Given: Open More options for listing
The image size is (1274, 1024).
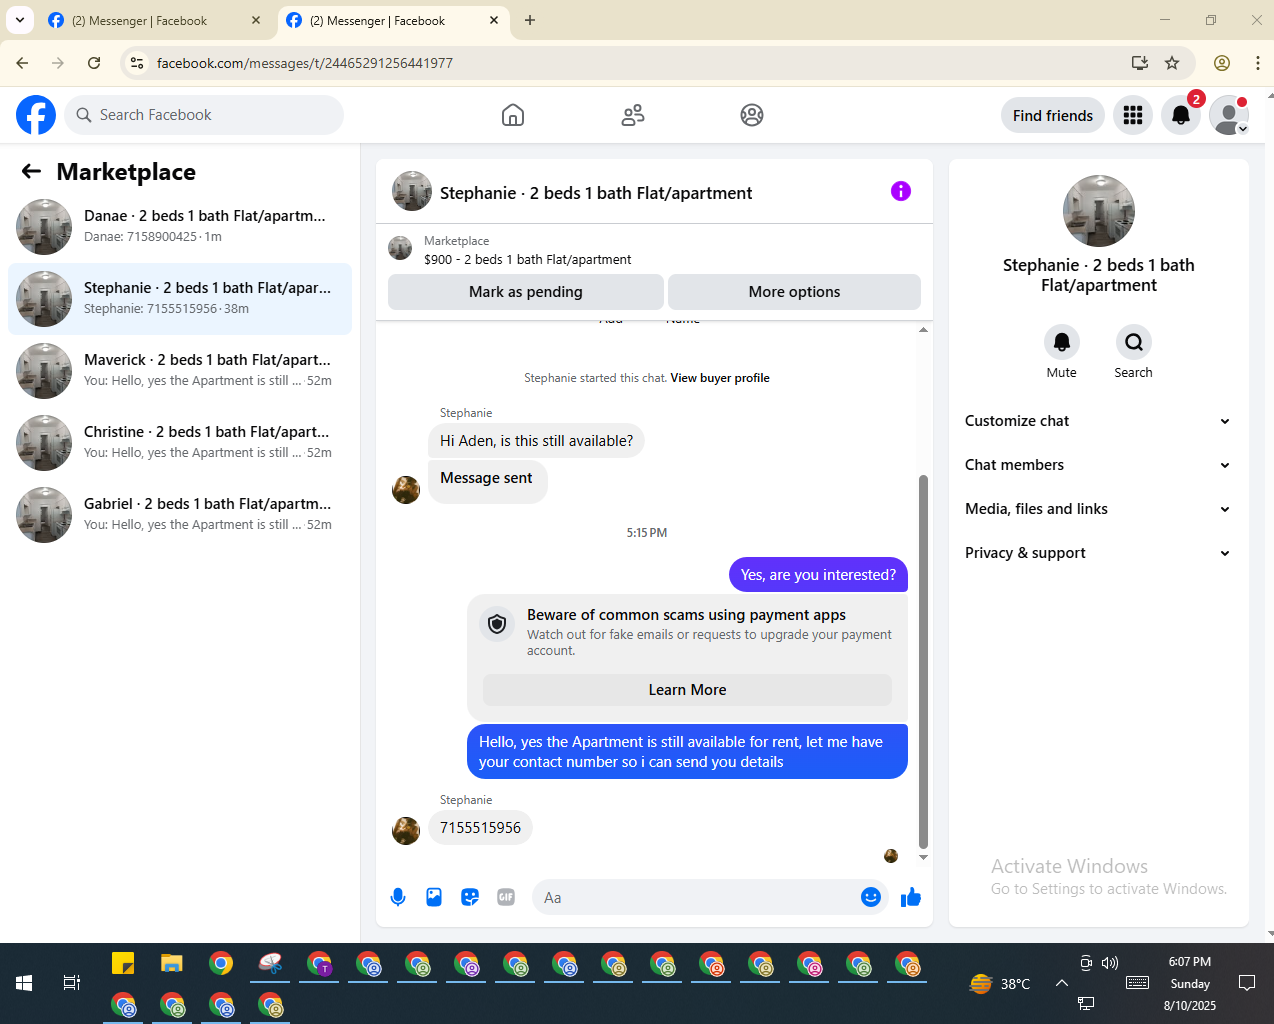Looking at the screenshot, I should [794, 292].
